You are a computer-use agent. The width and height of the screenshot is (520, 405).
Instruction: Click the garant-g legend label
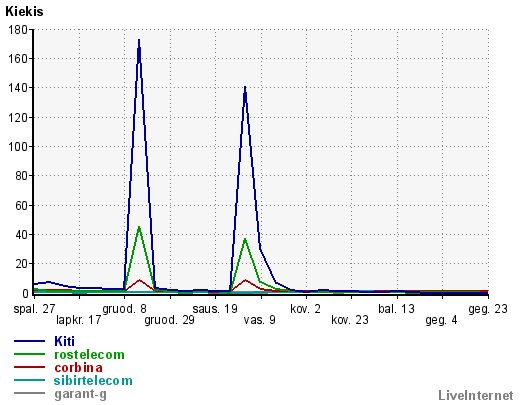(80, 394)
